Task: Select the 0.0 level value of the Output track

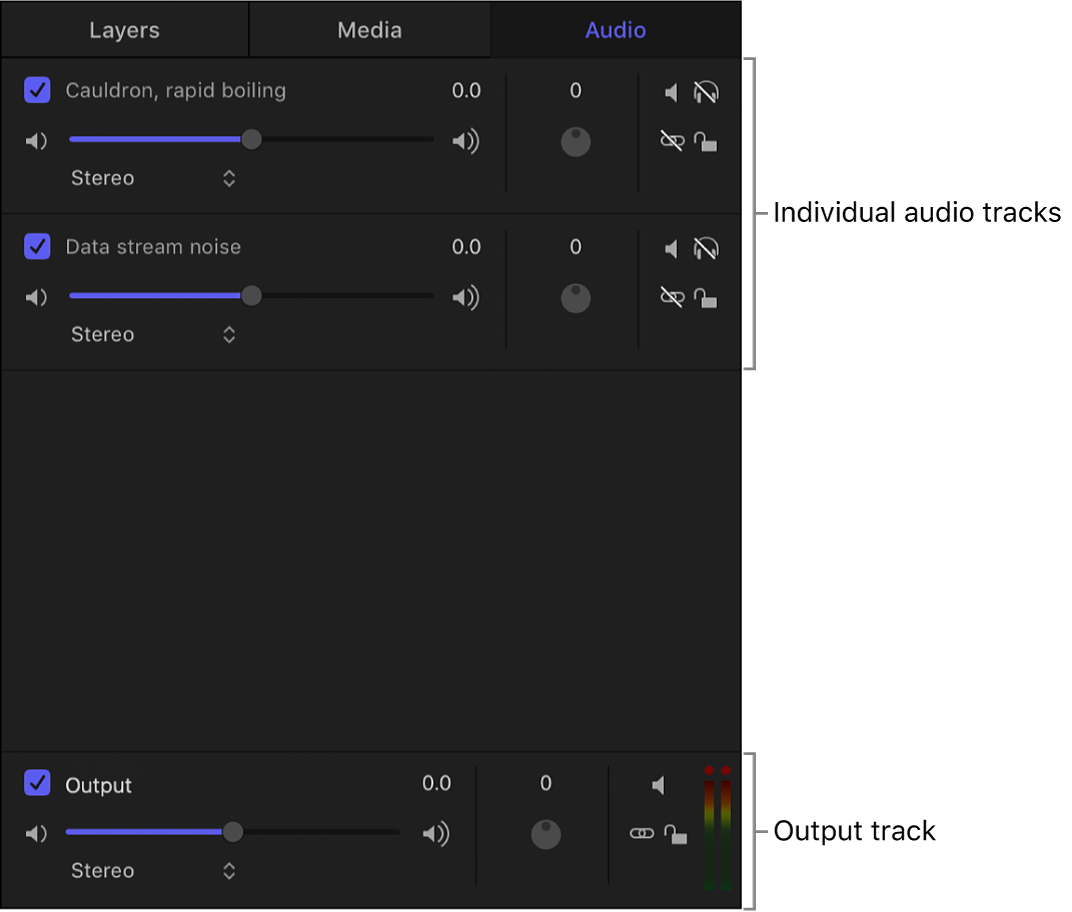Action: 437,784
